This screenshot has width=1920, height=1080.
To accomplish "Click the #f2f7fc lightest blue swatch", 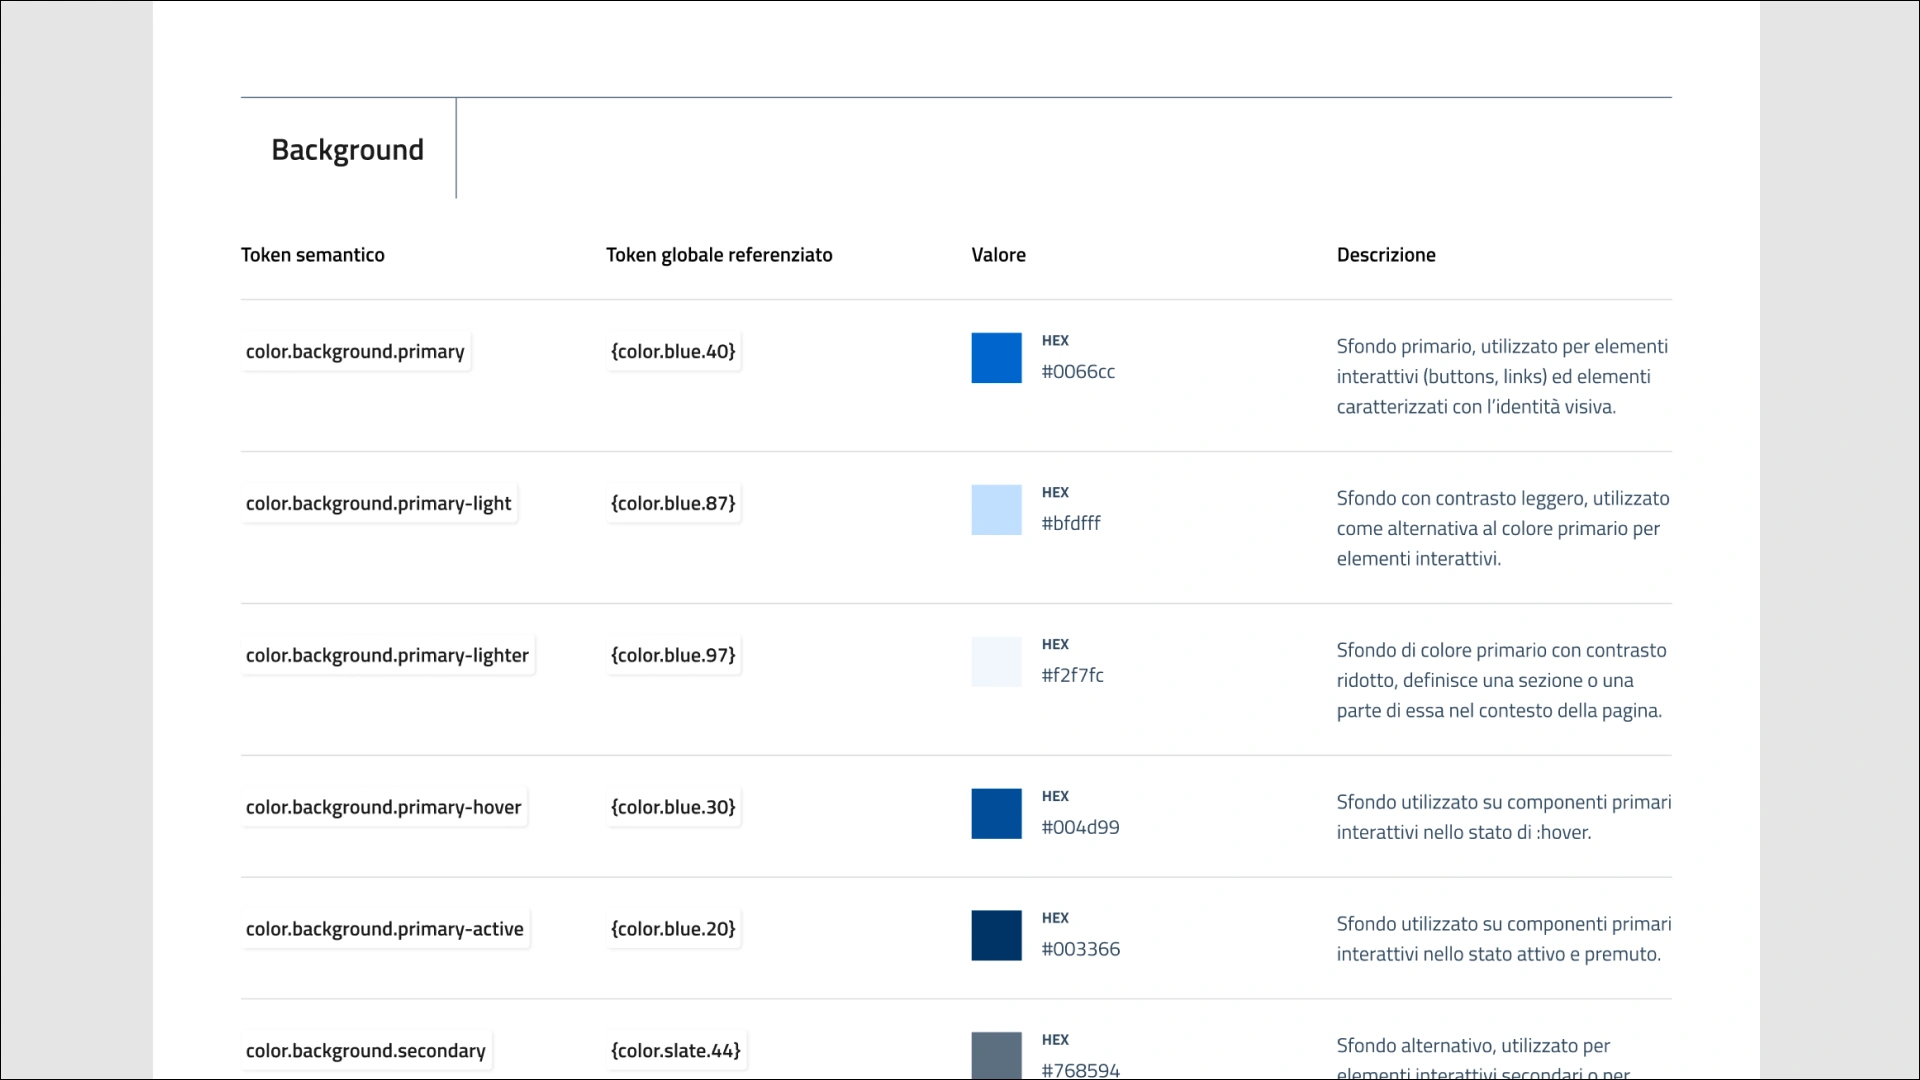I will pos(996,662).
